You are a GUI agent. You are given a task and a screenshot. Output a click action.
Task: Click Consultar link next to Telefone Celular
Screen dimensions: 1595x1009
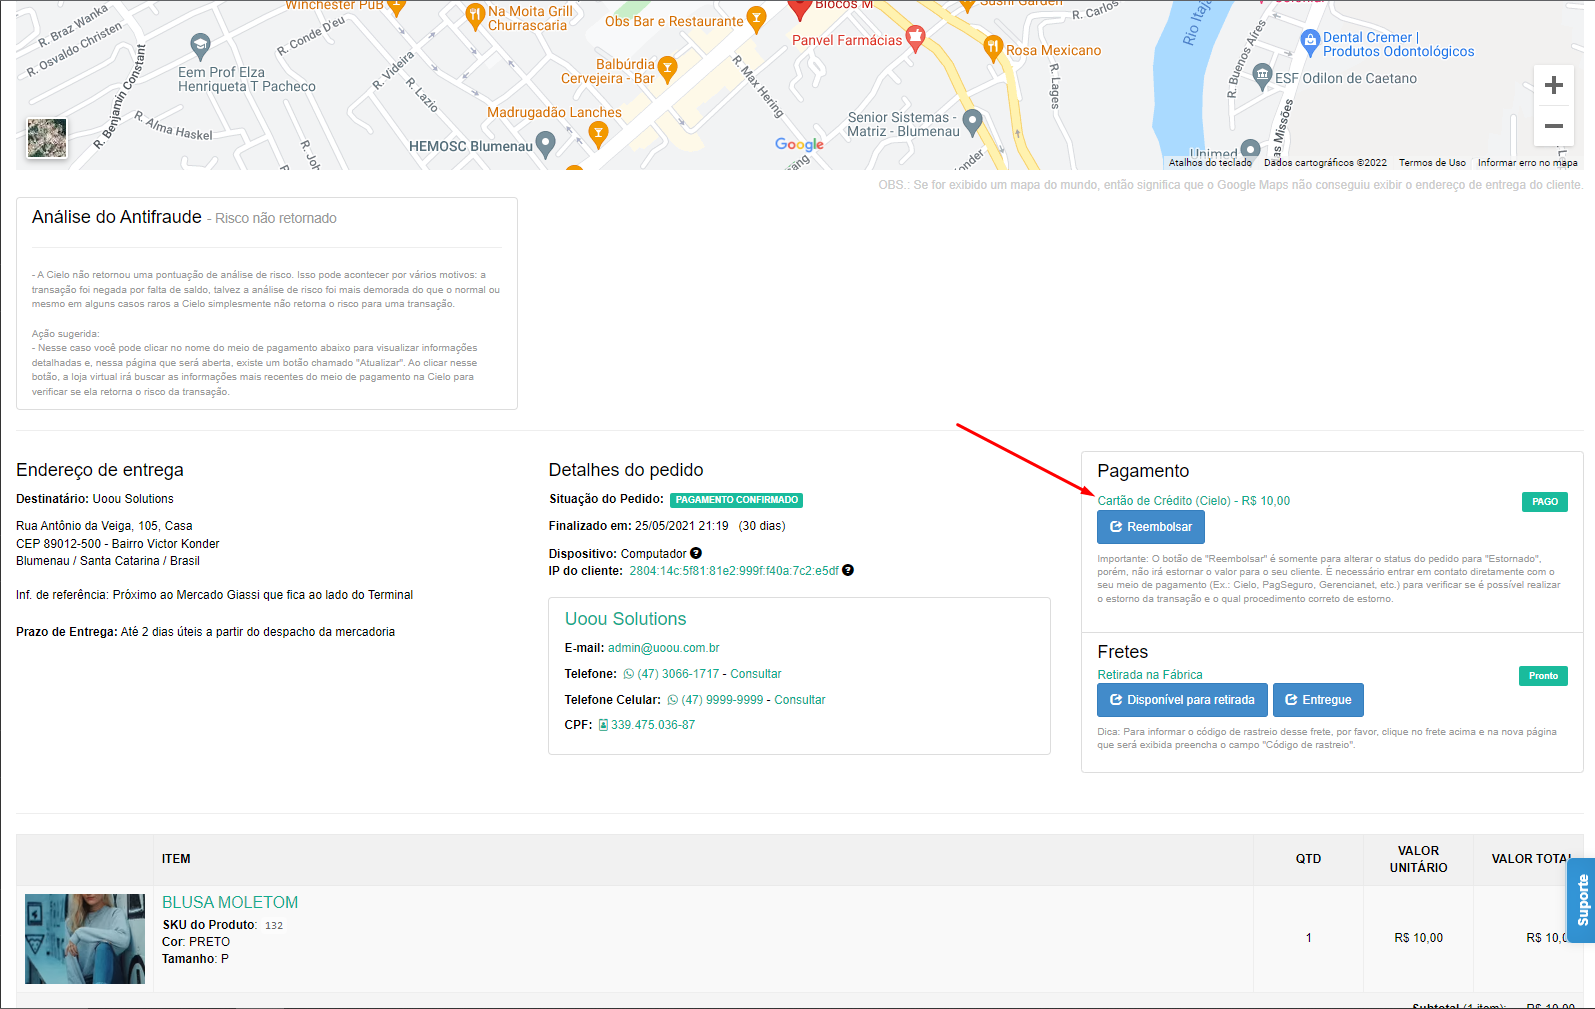[800, 700]
